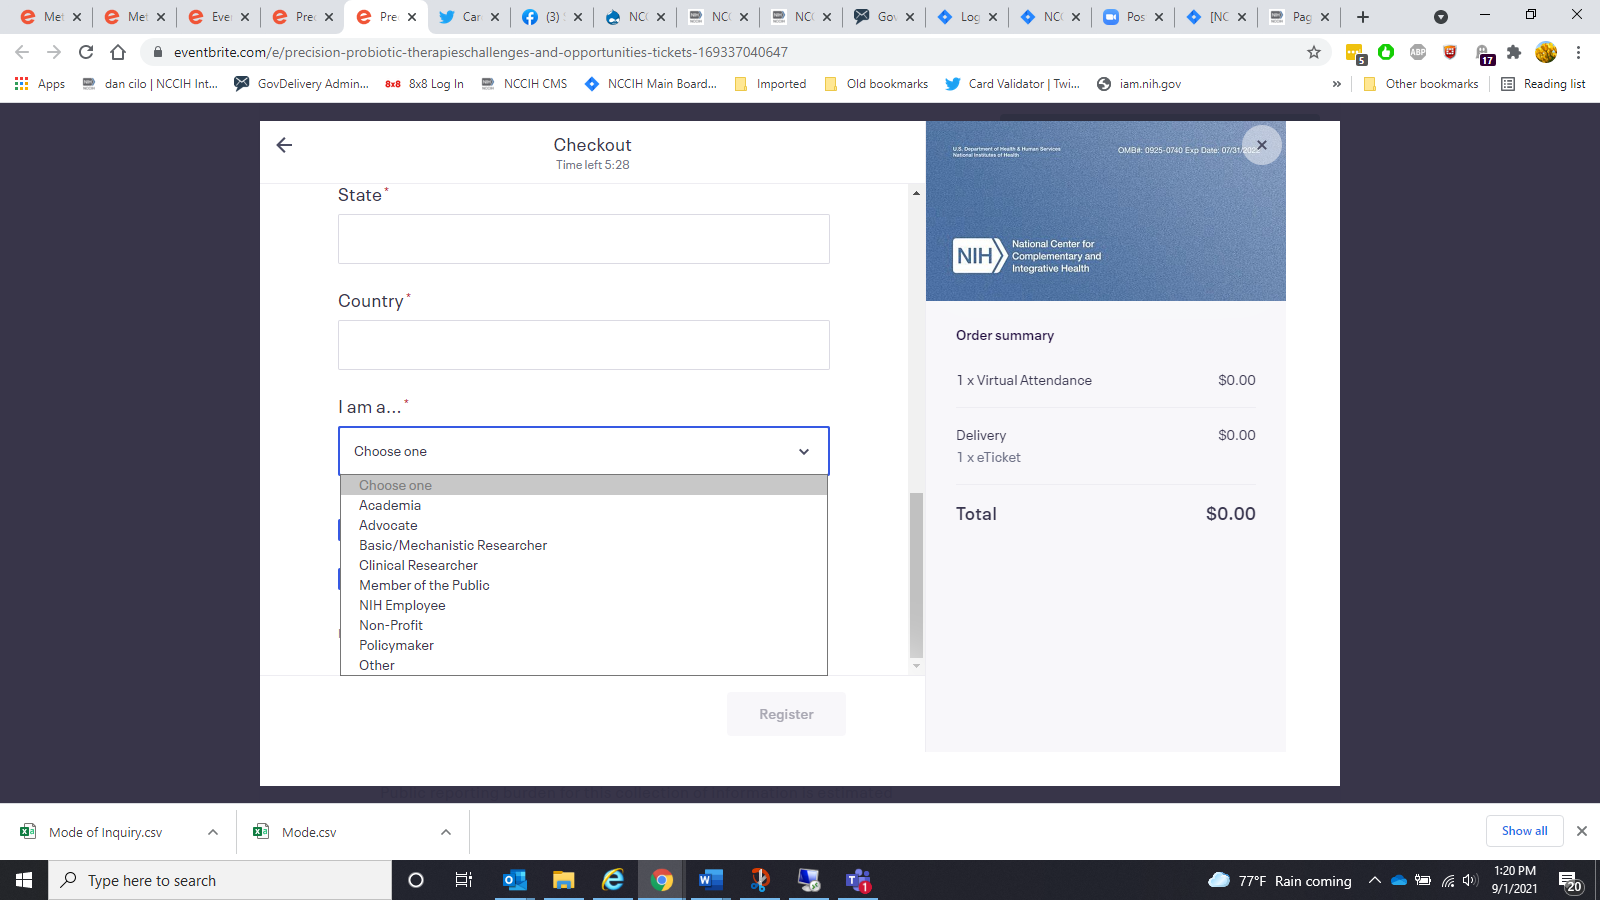Screen dimensions: 1600x900
Task: Click the back arrow in Checkout header
Action: 284,145
